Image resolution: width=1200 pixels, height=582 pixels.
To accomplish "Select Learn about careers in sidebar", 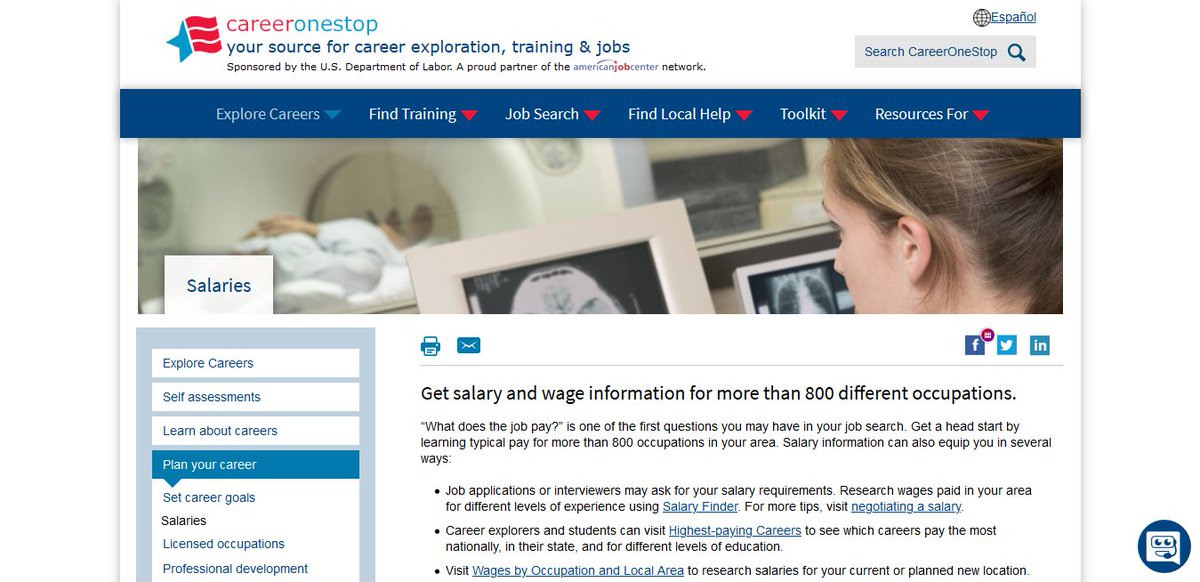I will click(x=255, y=431).
